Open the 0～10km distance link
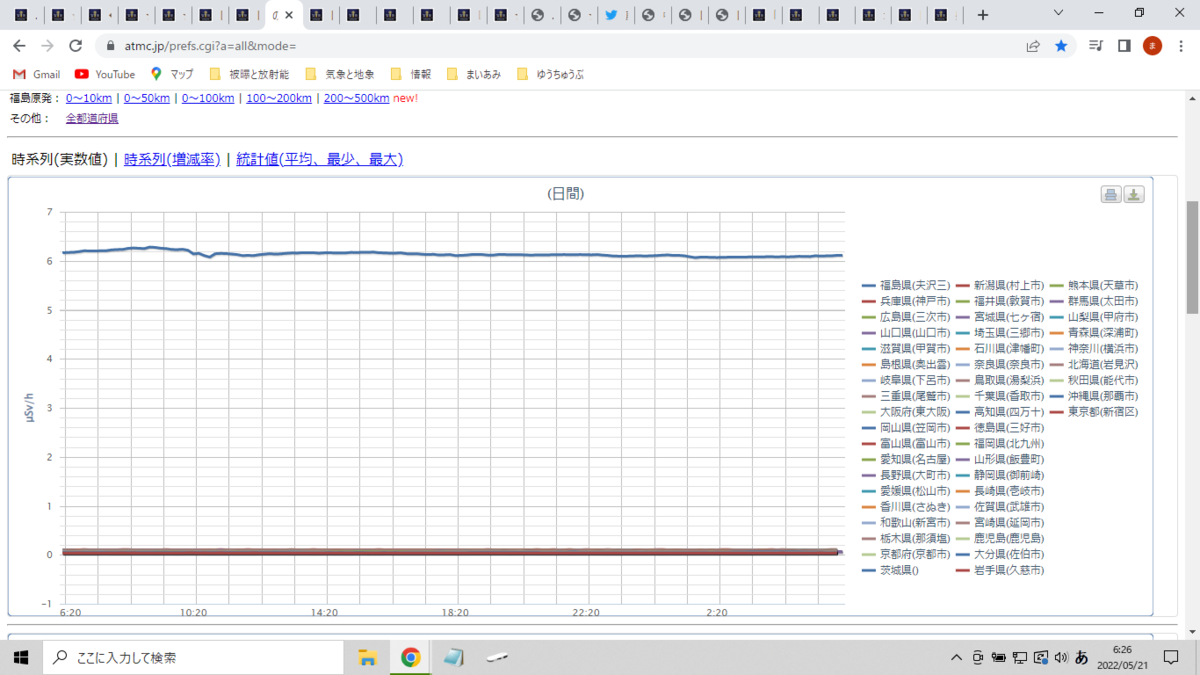 click(89, 98)
